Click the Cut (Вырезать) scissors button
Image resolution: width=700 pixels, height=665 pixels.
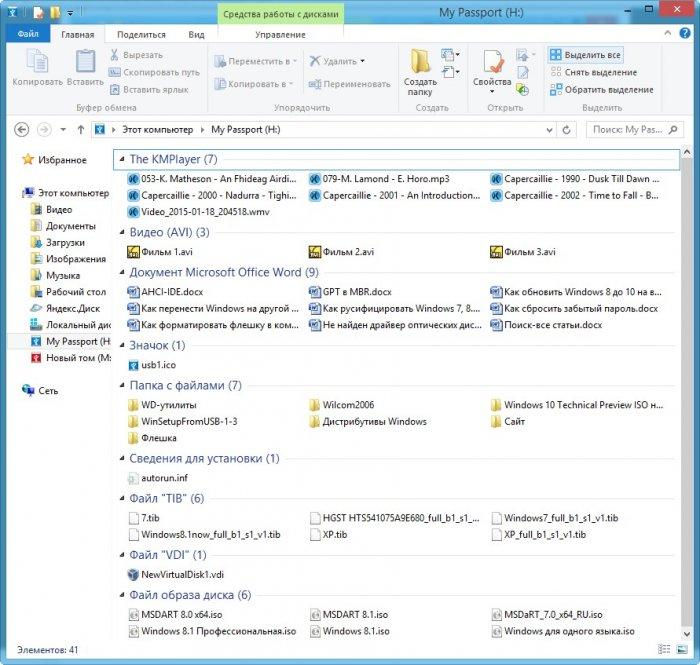[136, 55]
